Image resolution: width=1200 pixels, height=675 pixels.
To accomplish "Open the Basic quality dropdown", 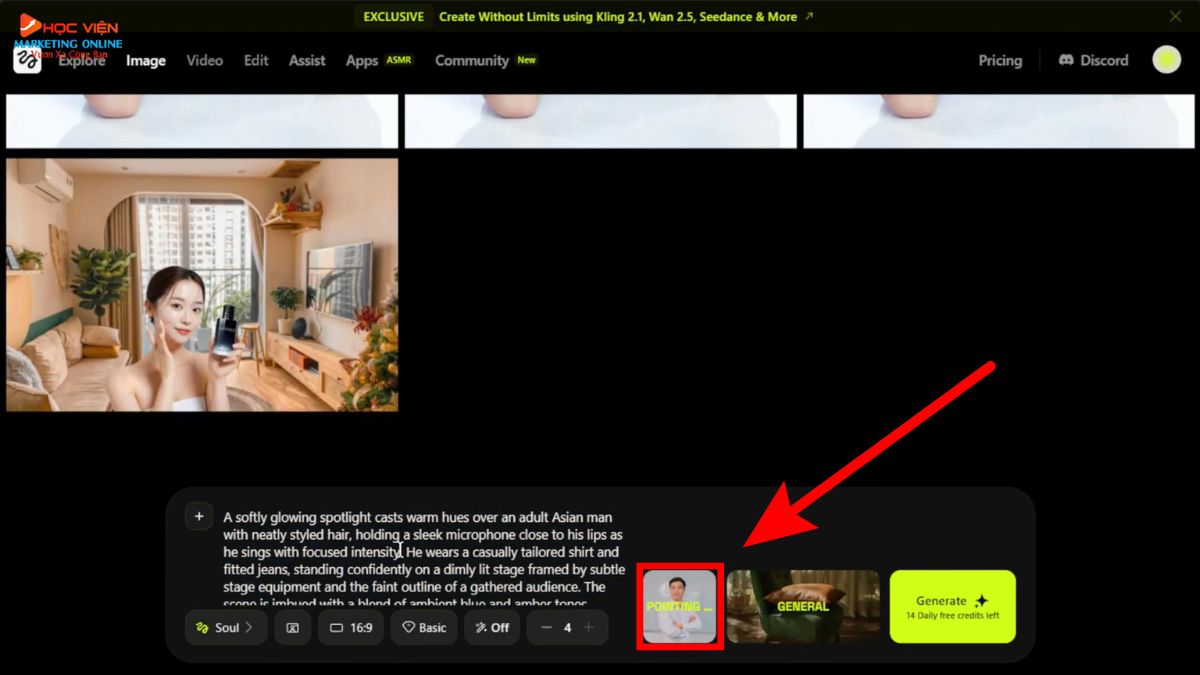I will (x=424, y=628).
